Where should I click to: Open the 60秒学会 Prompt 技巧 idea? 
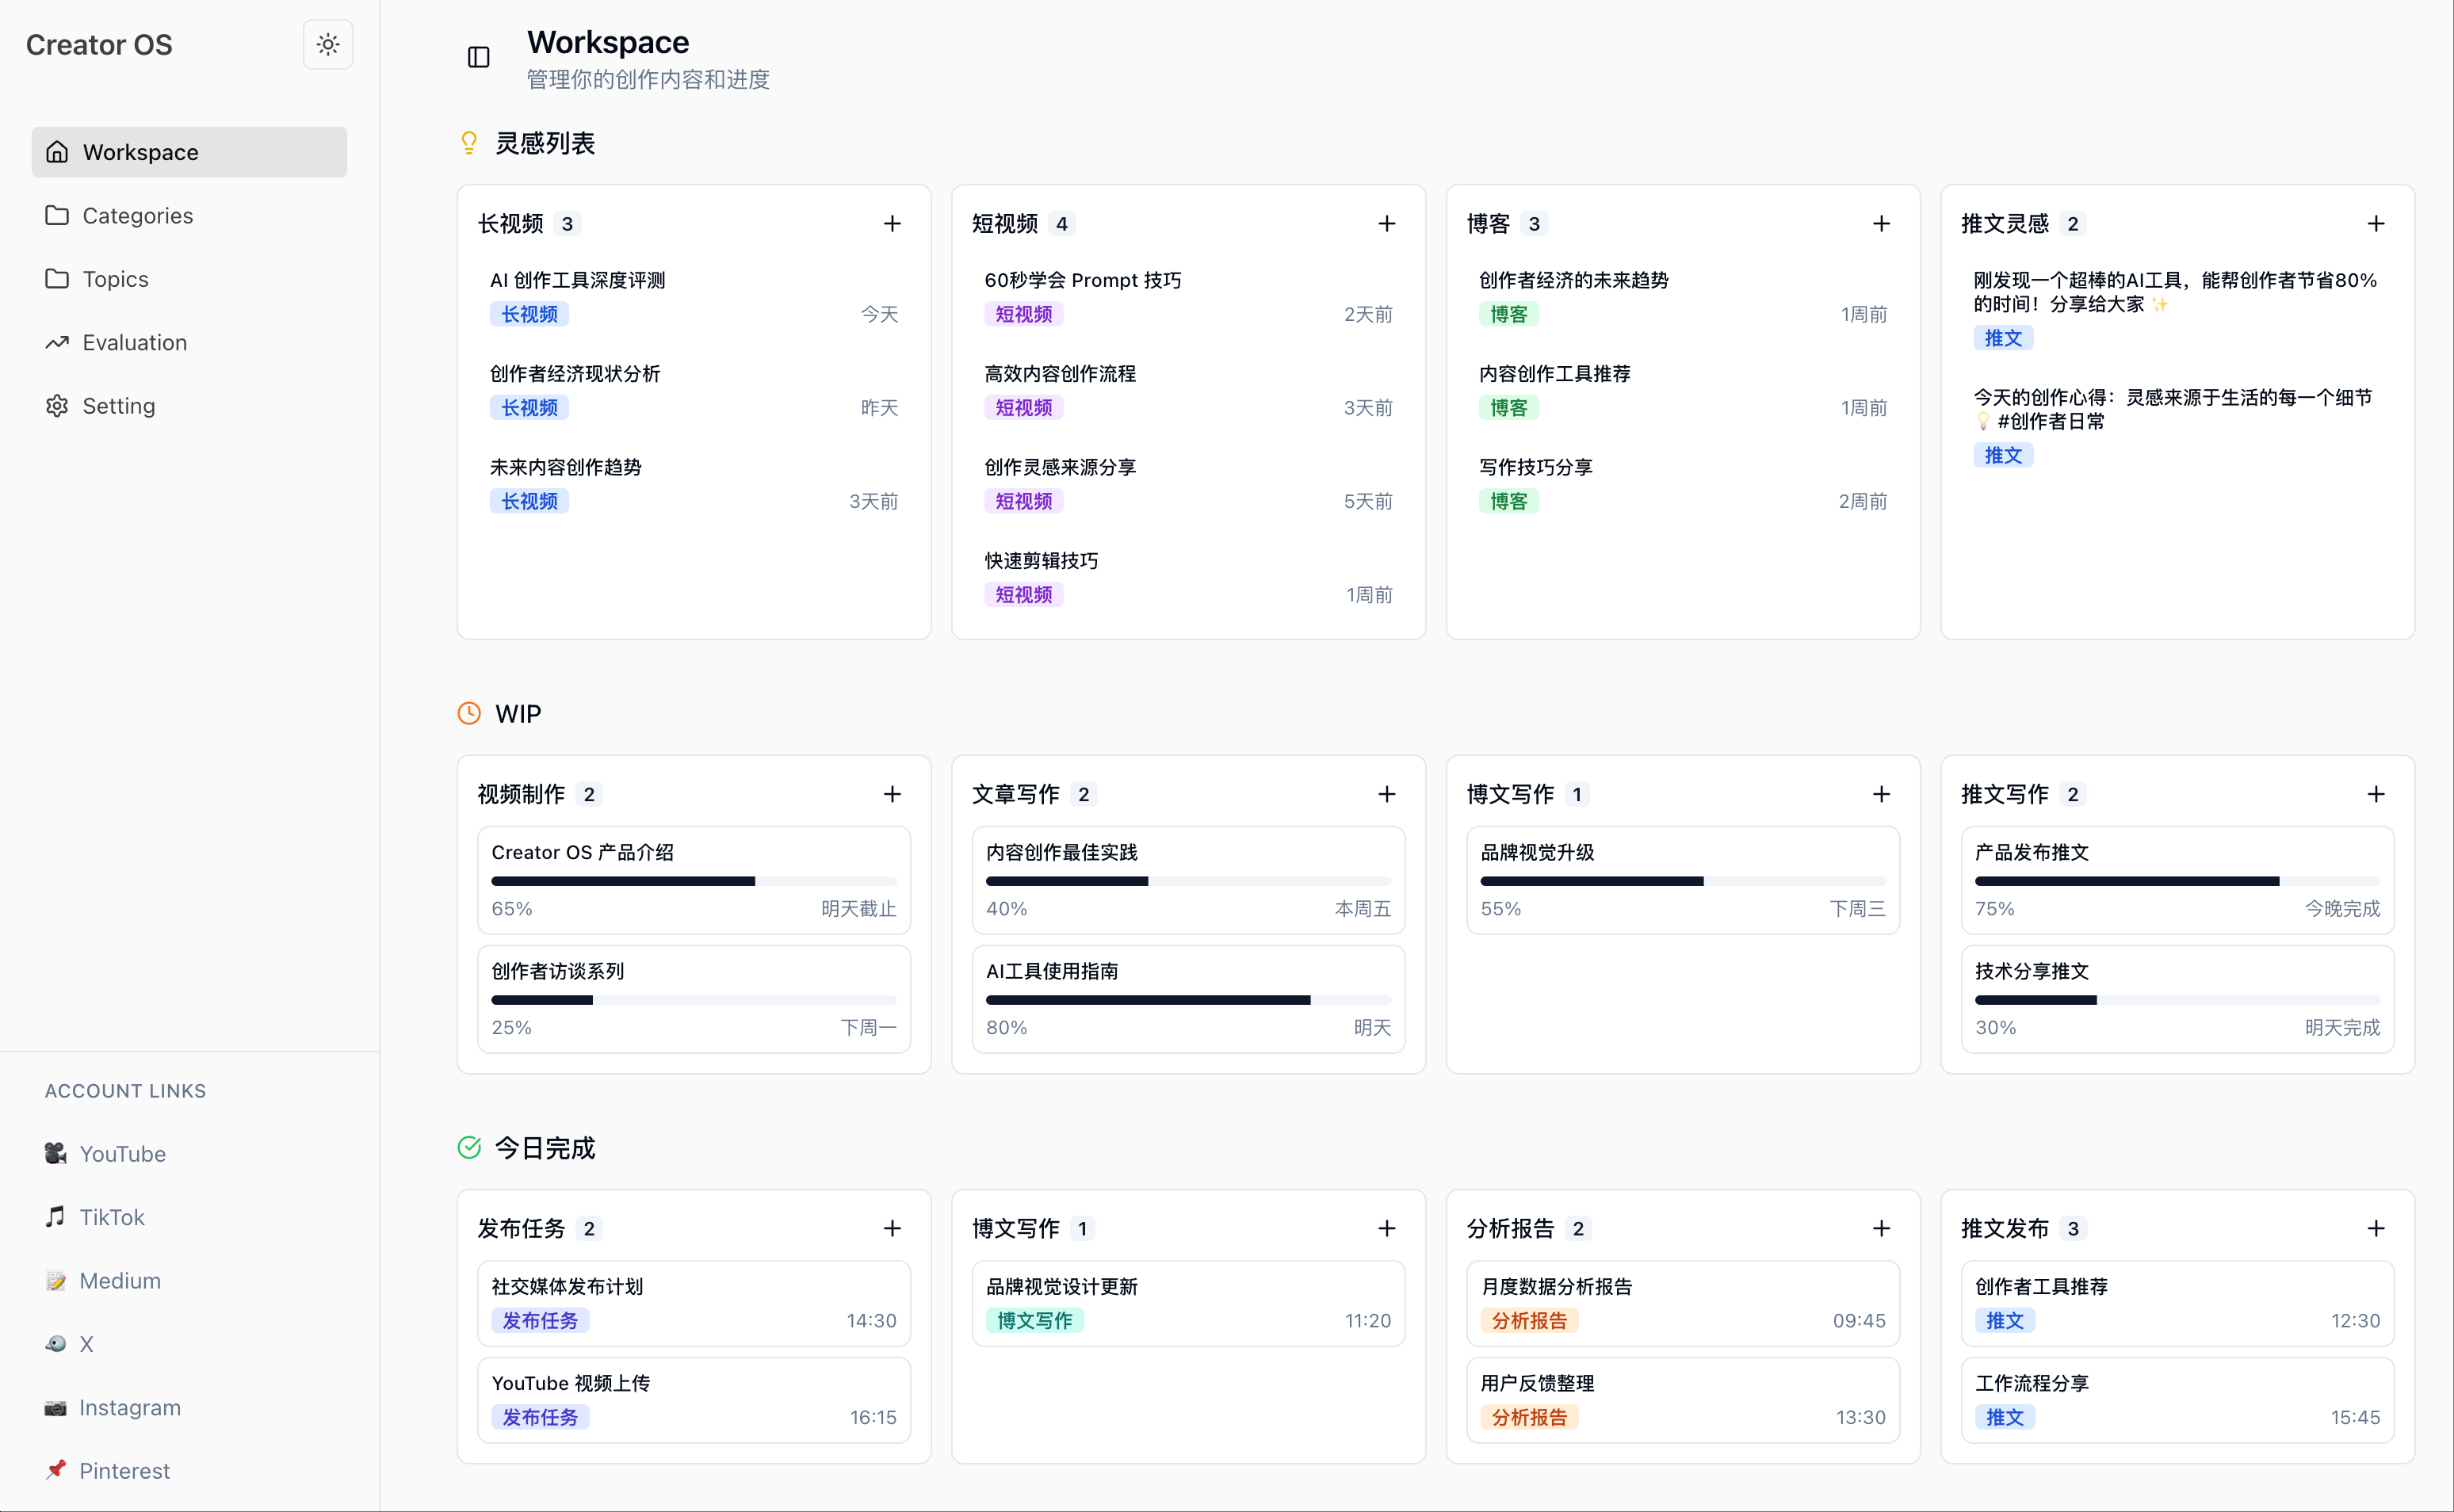click(x=1188, y=297)
